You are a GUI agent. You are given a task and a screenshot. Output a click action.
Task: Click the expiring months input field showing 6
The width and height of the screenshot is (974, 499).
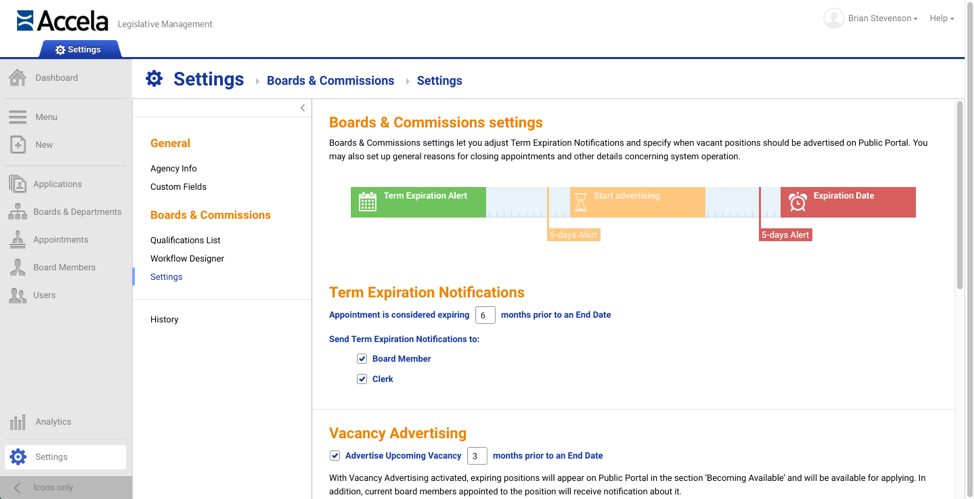485,315
